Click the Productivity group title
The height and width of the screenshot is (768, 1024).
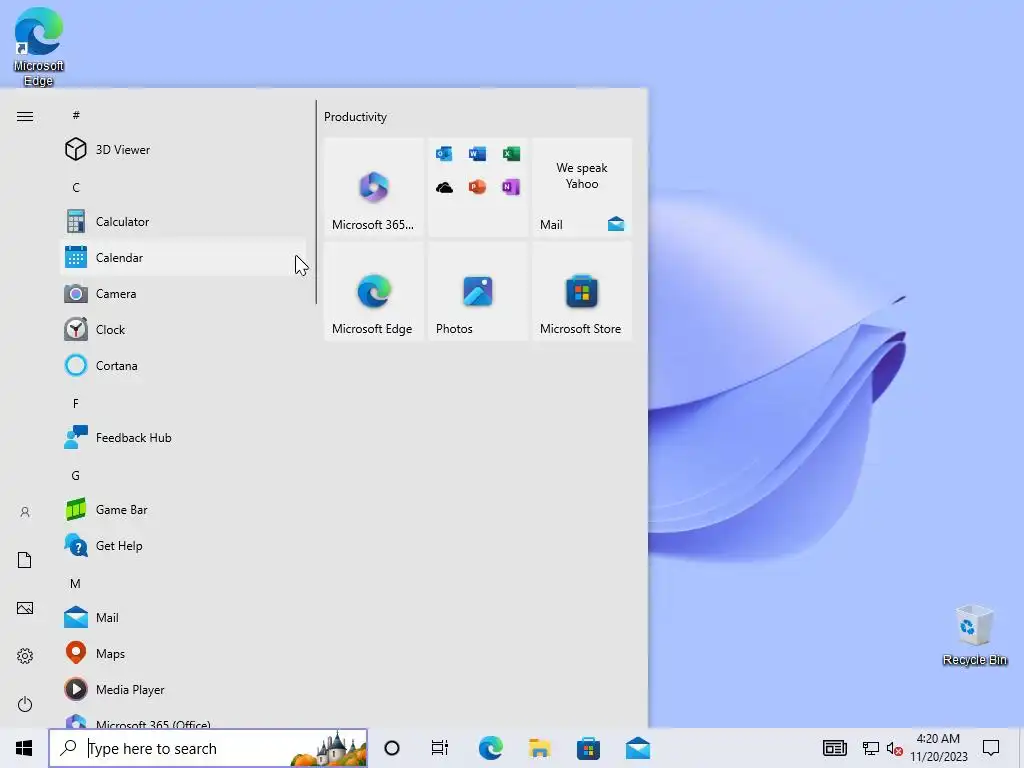point(355,117)
